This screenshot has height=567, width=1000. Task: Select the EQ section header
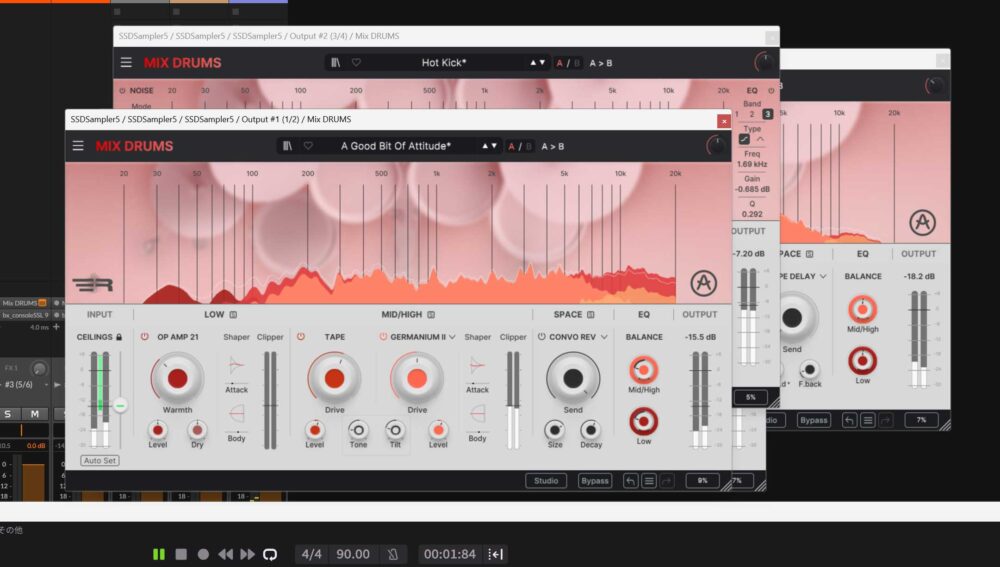click(x=644, y=314)
